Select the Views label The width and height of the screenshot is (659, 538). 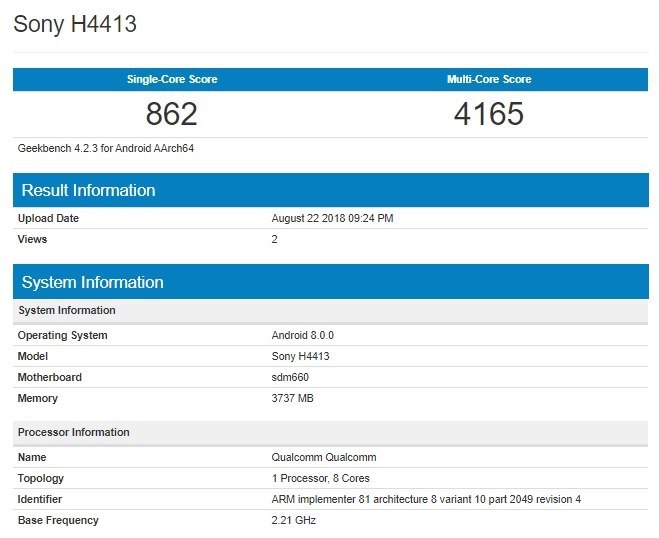tap(32, 239)
